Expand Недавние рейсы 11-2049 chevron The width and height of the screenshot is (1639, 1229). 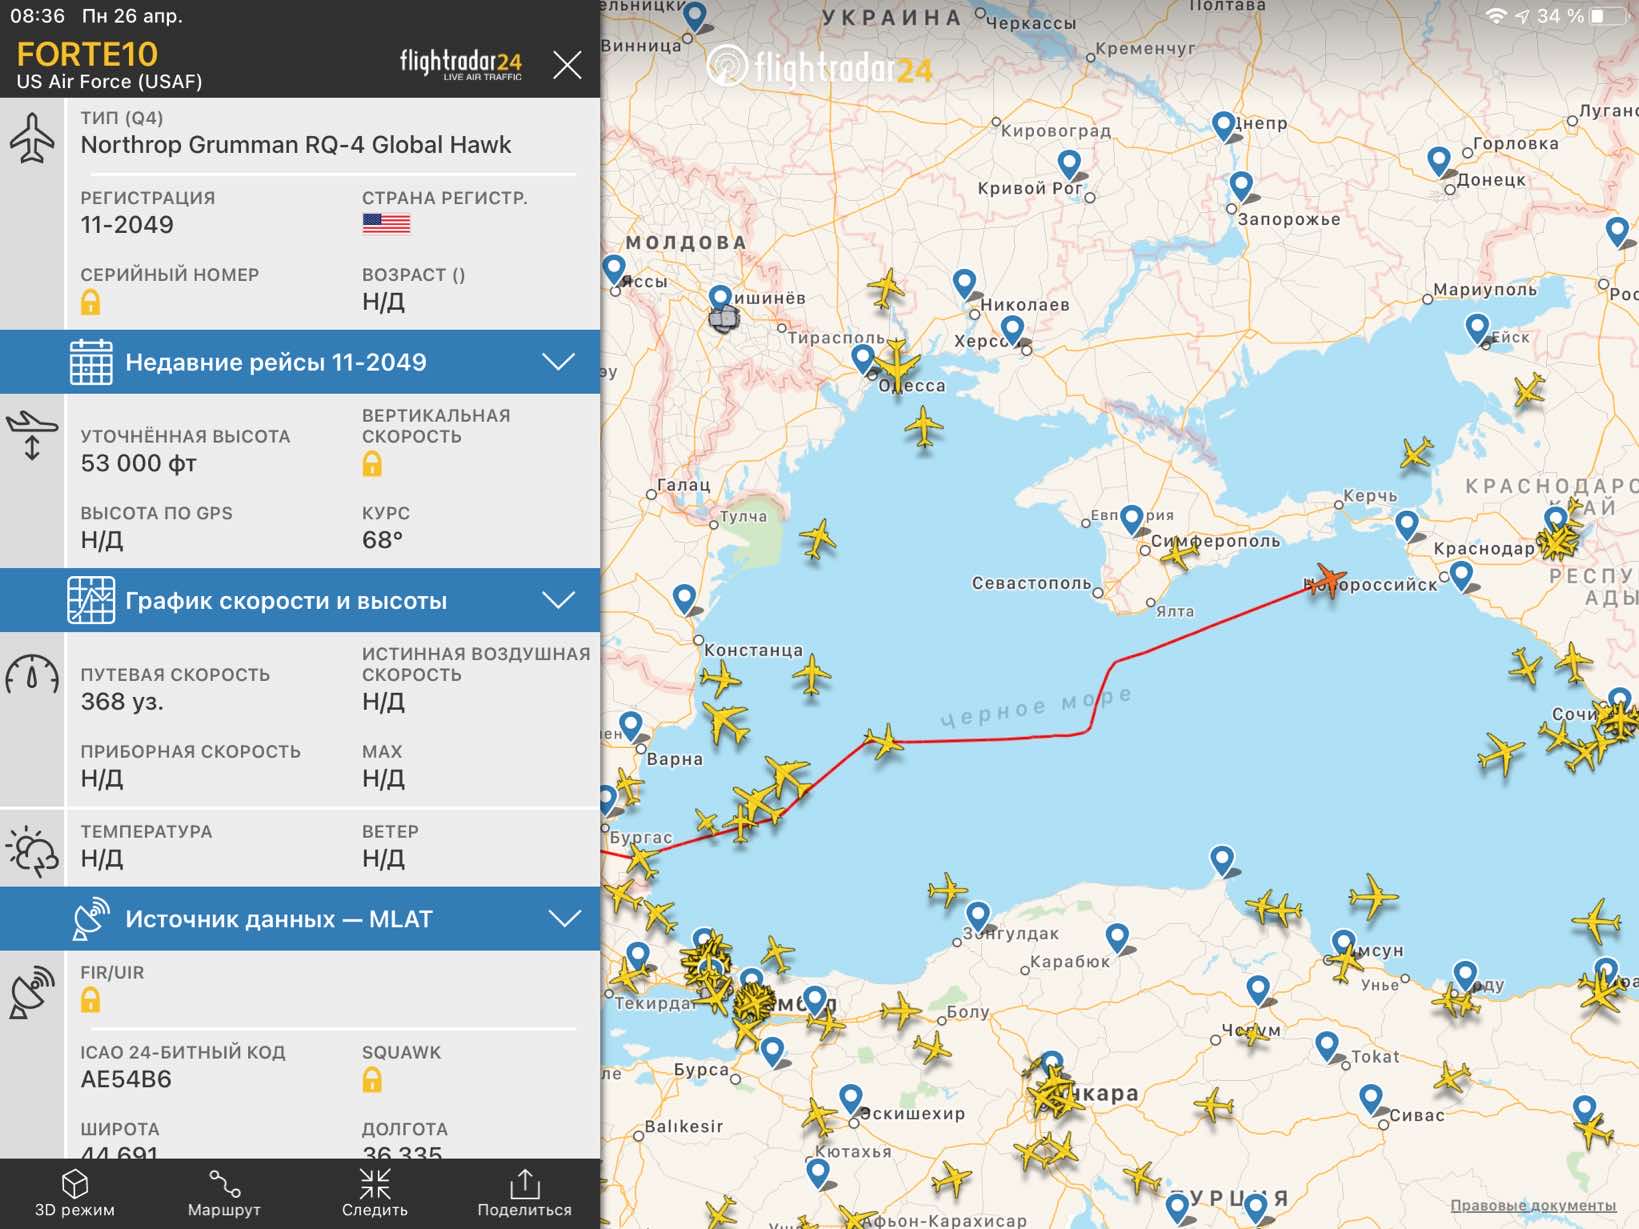point(558,362)
